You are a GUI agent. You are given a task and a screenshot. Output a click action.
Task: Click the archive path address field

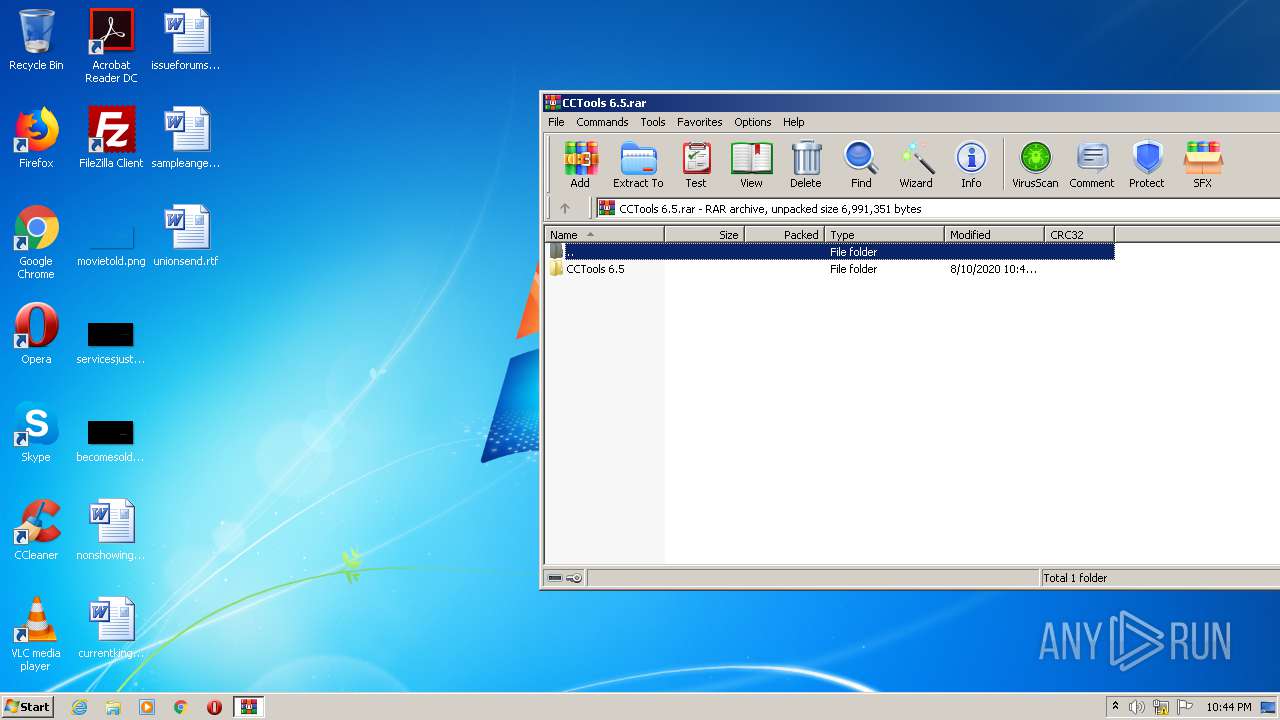click(938, 208)
